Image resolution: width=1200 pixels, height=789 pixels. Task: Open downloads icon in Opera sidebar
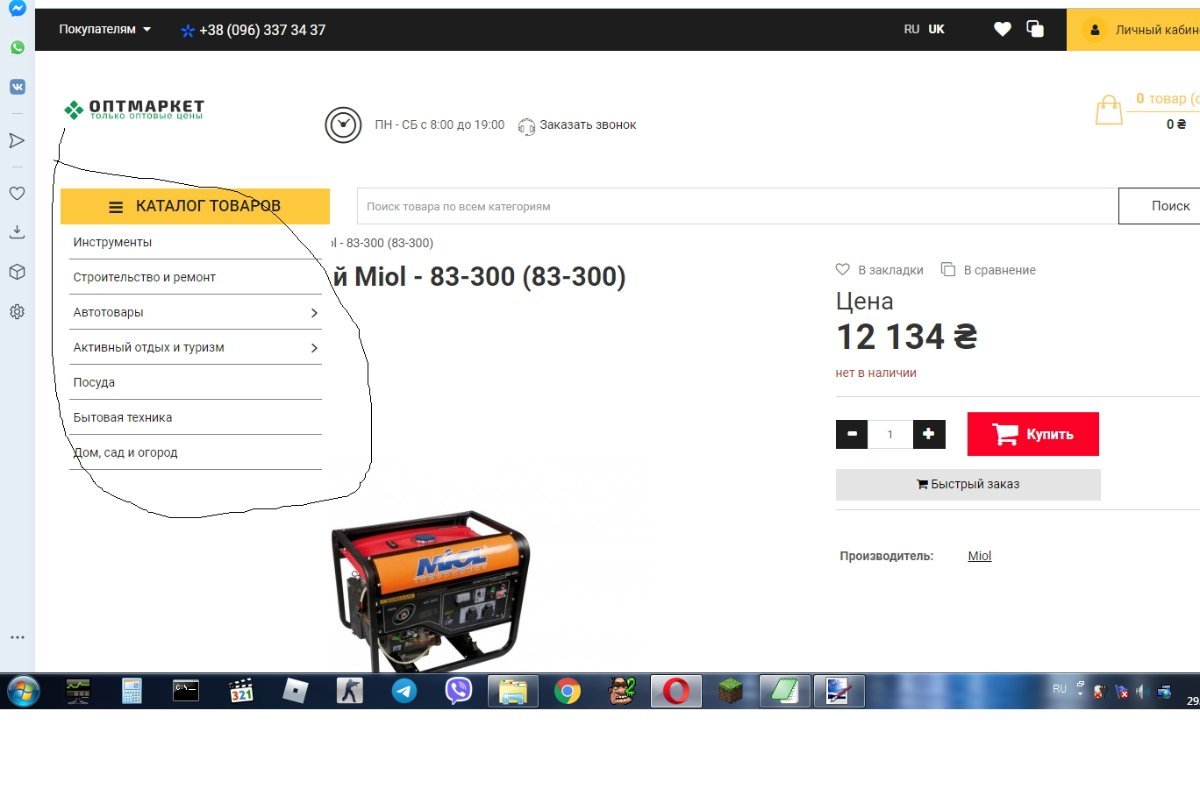(17, 232)
